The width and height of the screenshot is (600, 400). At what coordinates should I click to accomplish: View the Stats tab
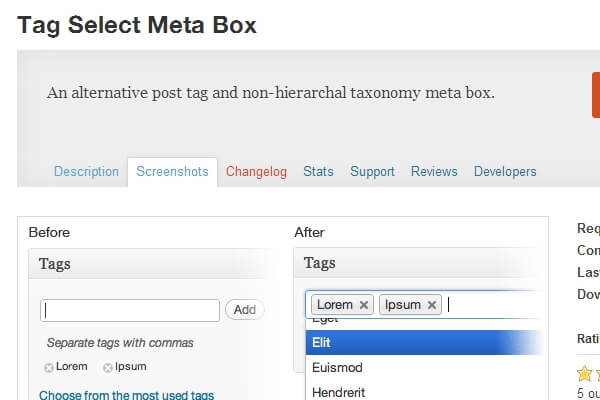pyautogui.click(x=318, y=172)
